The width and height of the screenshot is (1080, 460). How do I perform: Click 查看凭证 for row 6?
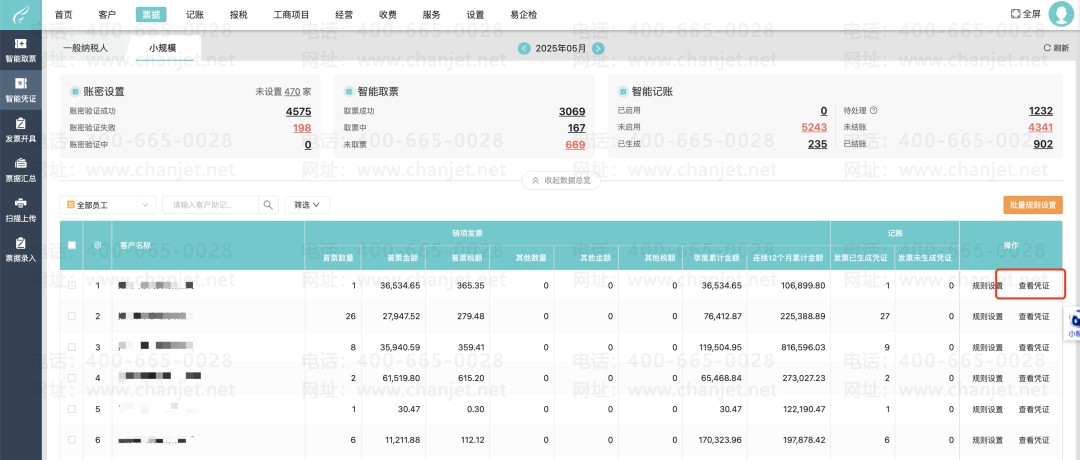(1034, 440)
